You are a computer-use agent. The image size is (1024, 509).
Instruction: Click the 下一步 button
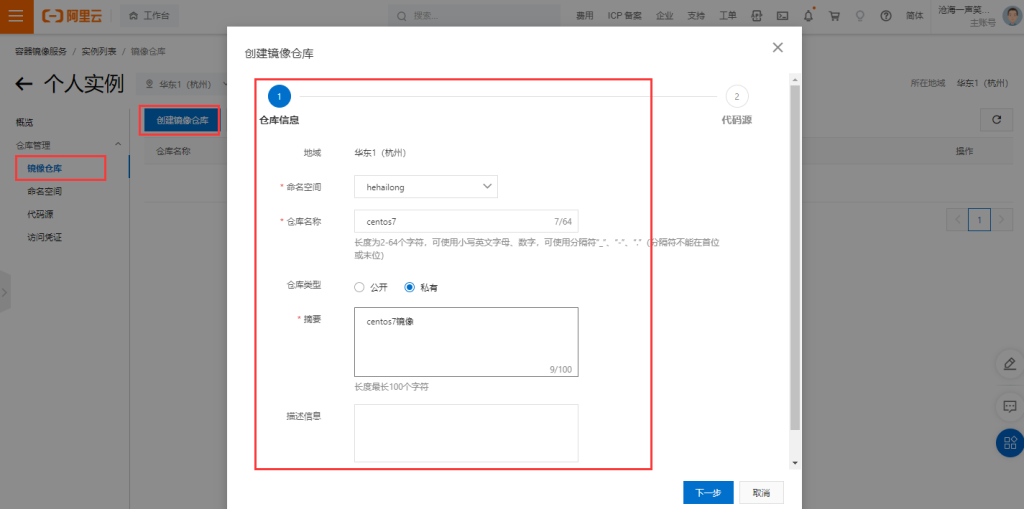coord(708,492)
